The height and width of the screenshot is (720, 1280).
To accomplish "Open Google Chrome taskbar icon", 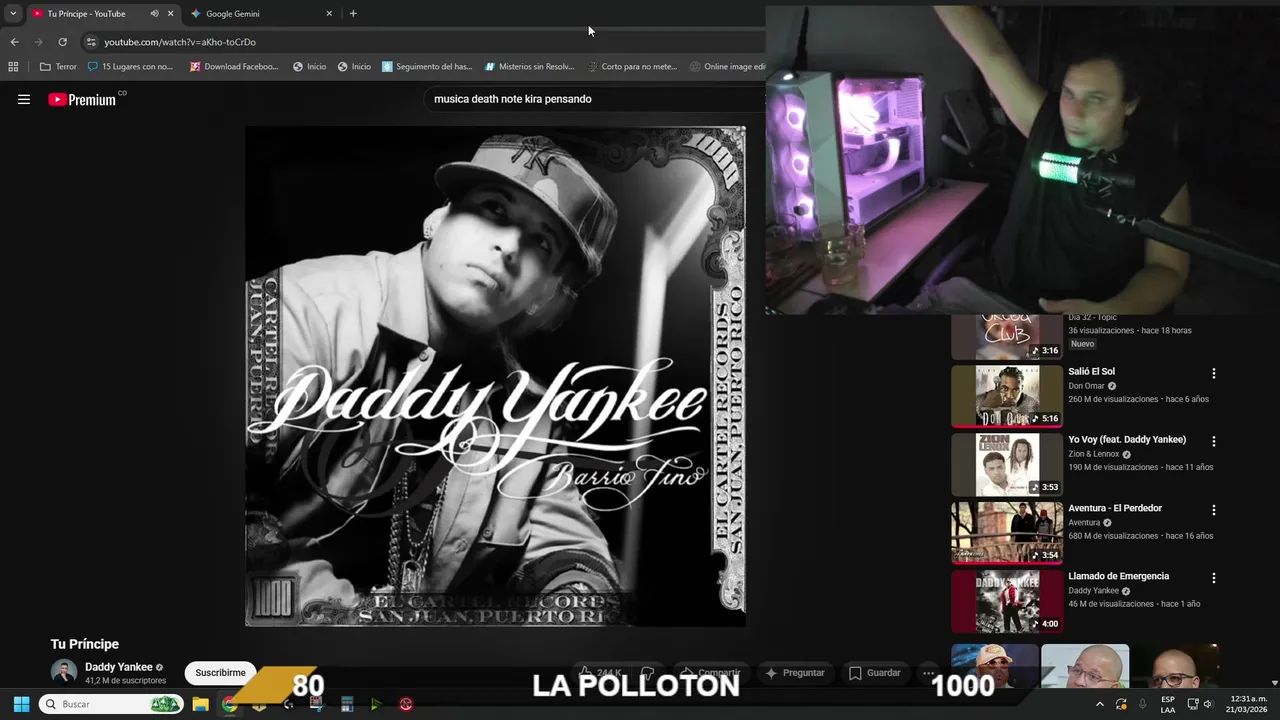I will (229, 704).
